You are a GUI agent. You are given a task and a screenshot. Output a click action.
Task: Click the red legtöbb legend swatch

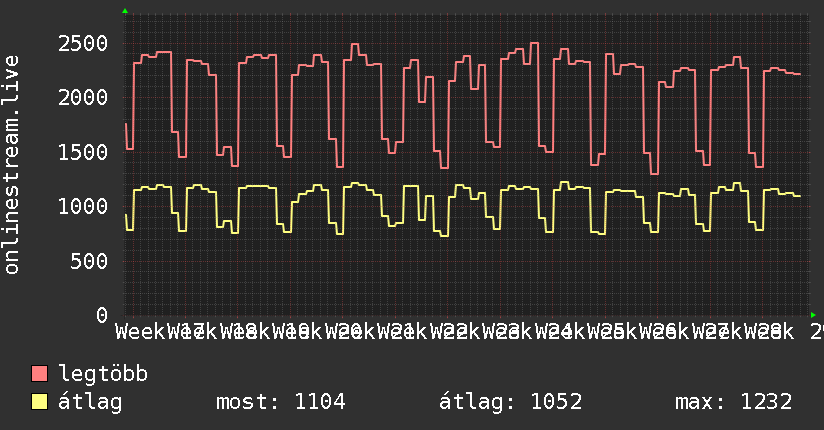point(39,374)
